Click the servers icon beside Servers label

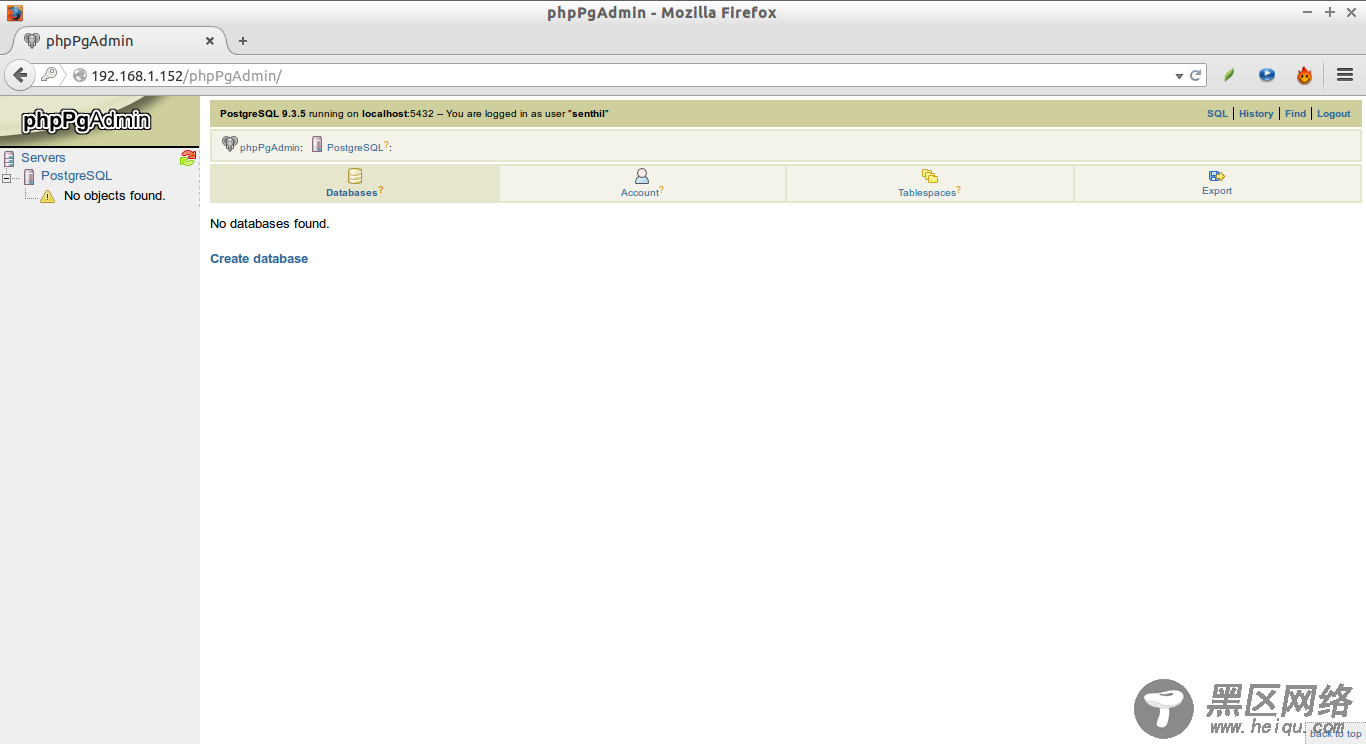point(9,159)
